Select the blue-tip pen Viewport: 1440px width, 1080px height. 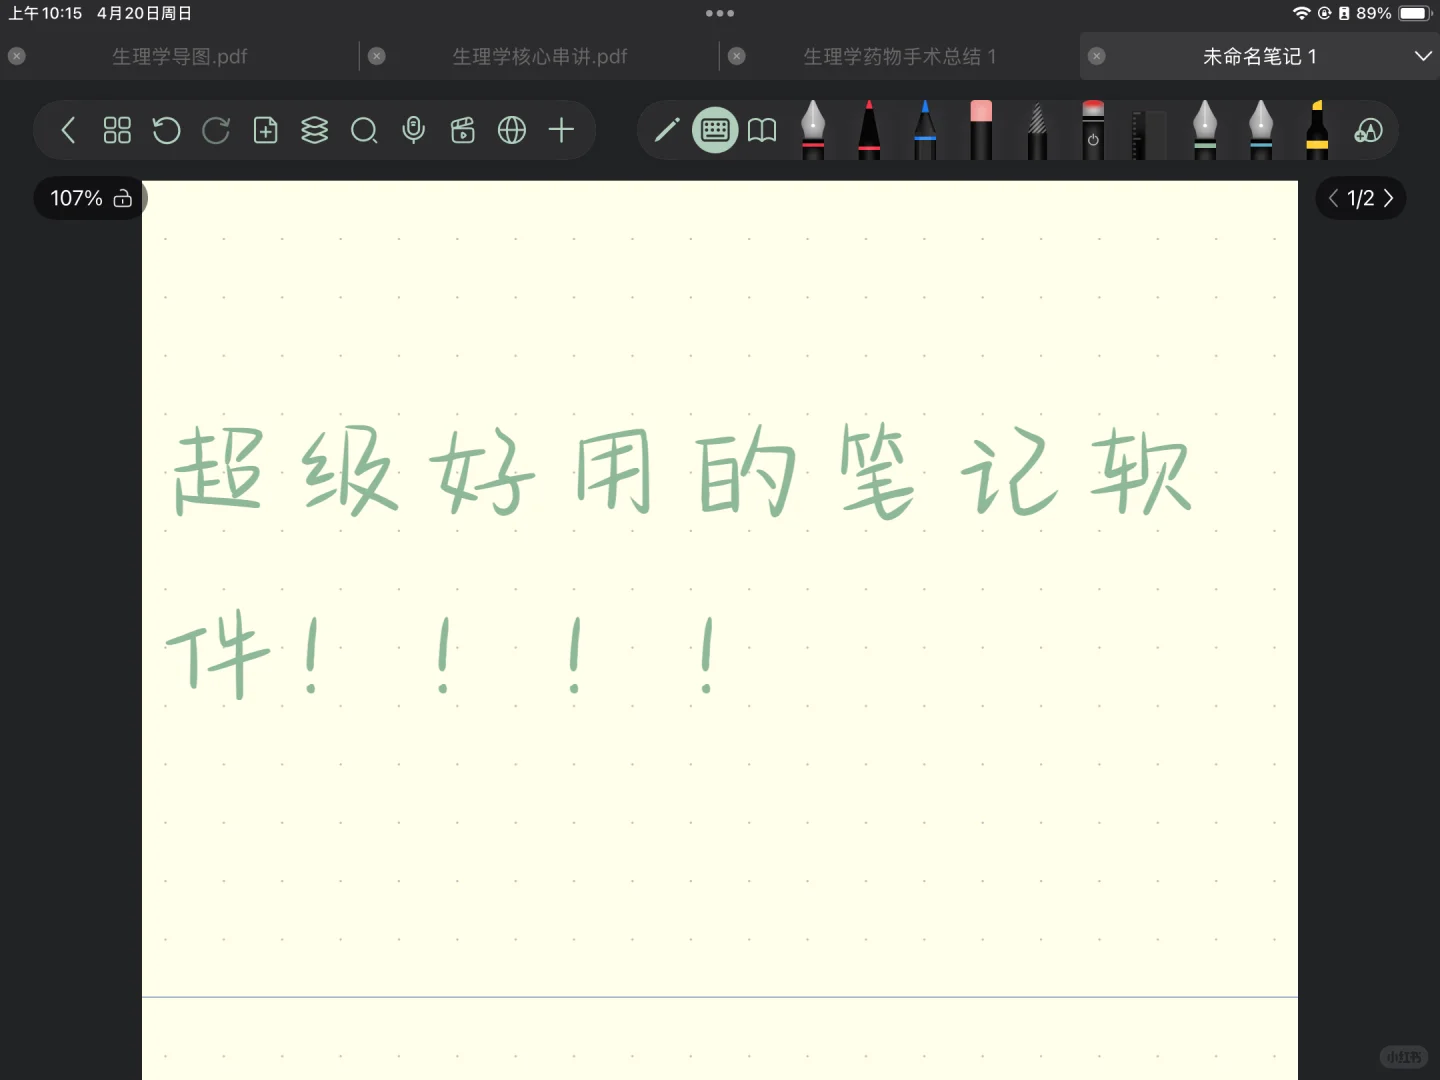coord(925,130)
